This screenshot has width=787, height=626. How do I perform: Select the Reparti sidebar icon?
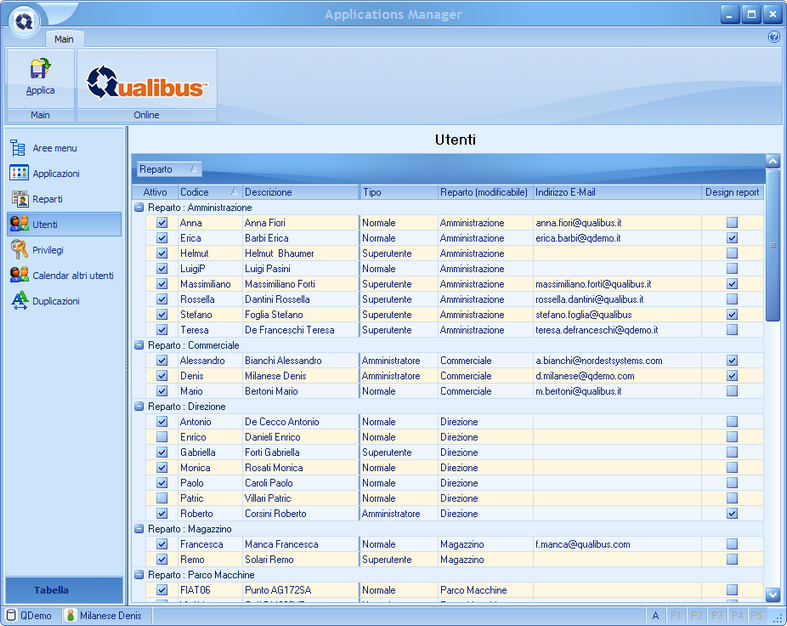(x=18, y=199)
